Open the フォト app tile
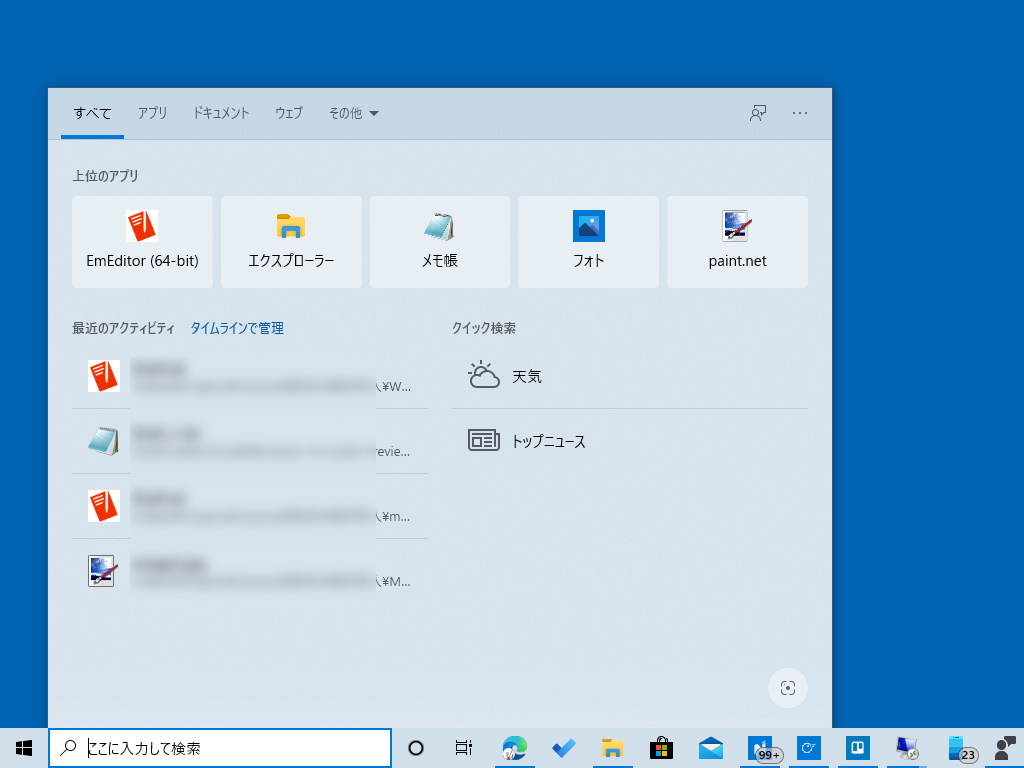 click(588, 242)
